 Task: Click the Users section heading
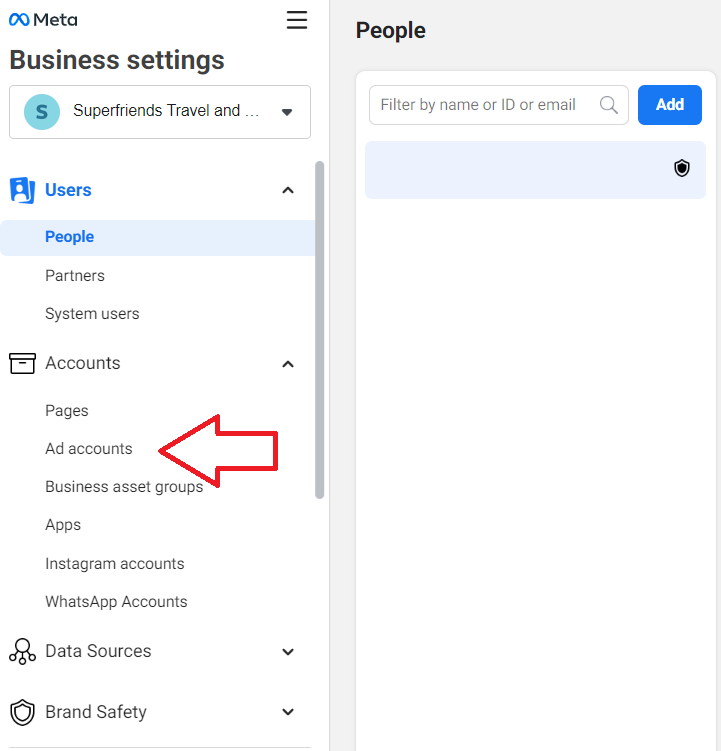pyautogui.click(x=68, y=190)
